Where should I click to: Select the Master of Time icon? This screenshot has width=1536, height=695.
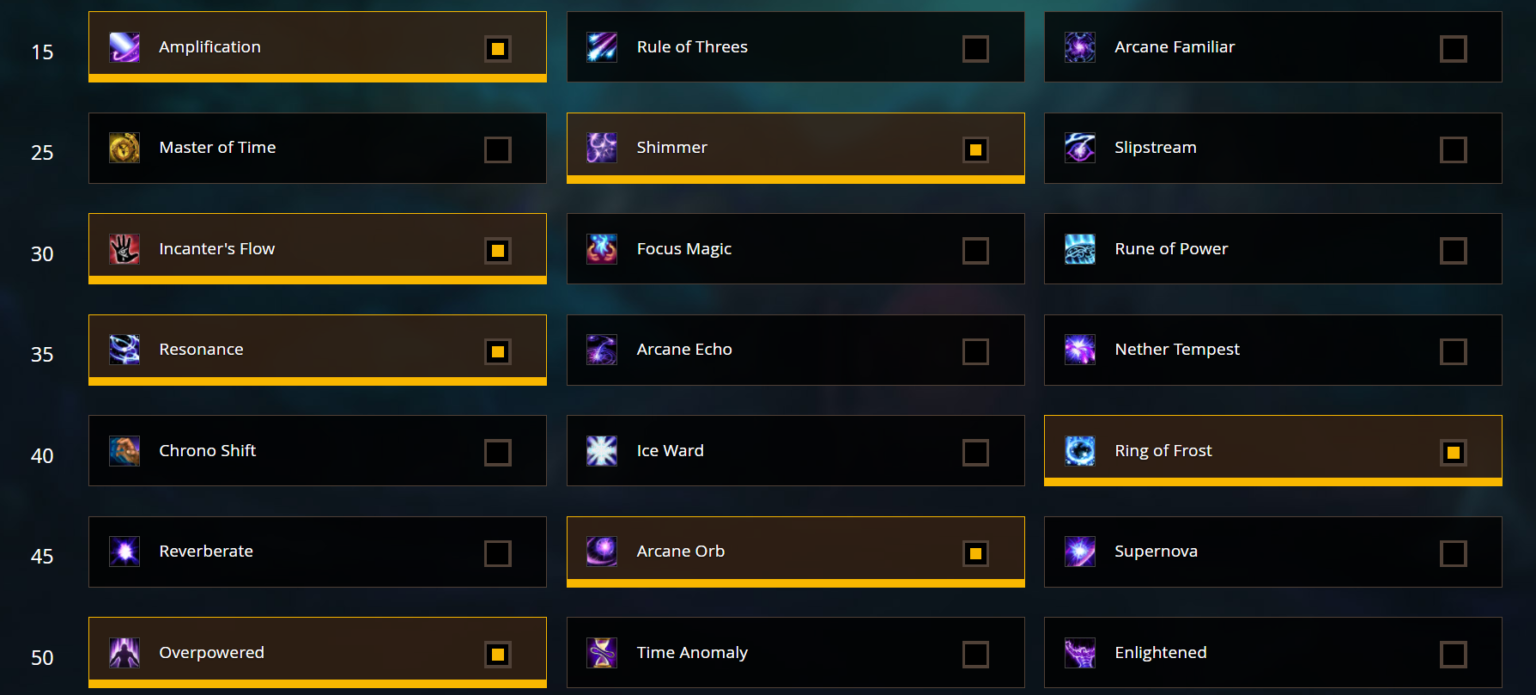(124, 148)
